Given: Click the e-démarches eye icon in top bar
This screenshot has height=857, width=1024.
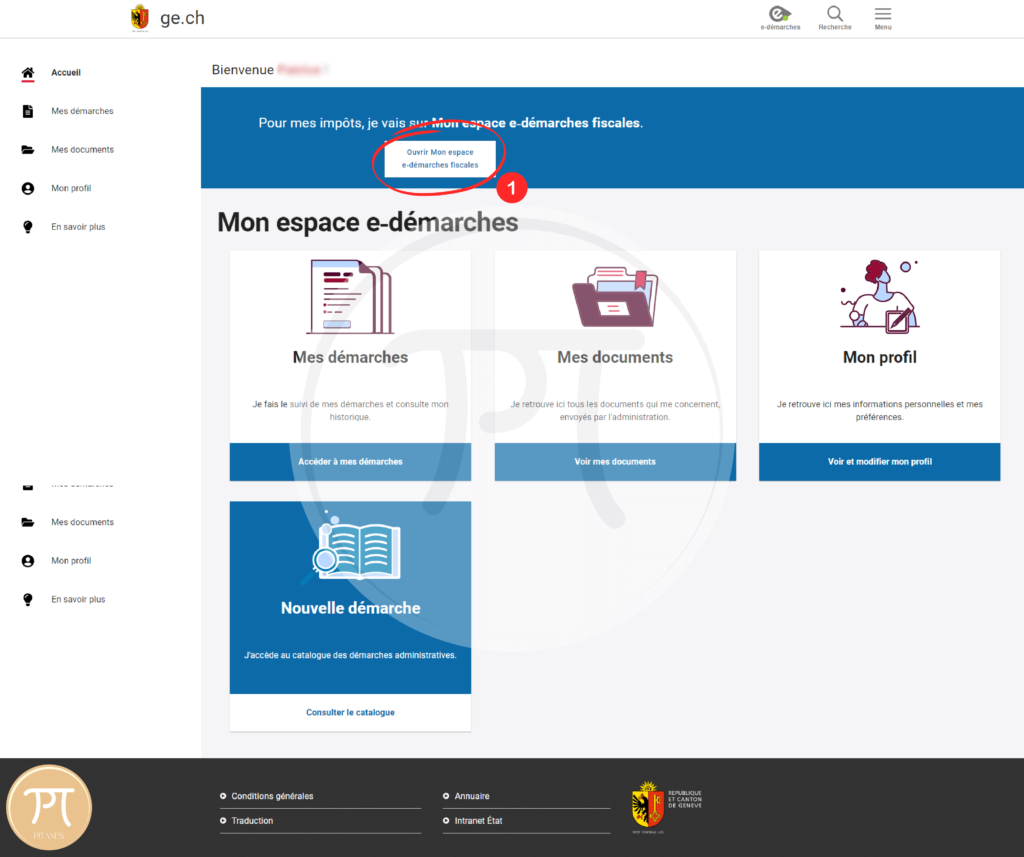Looking at the screenshot, I should tap(780, 14).
